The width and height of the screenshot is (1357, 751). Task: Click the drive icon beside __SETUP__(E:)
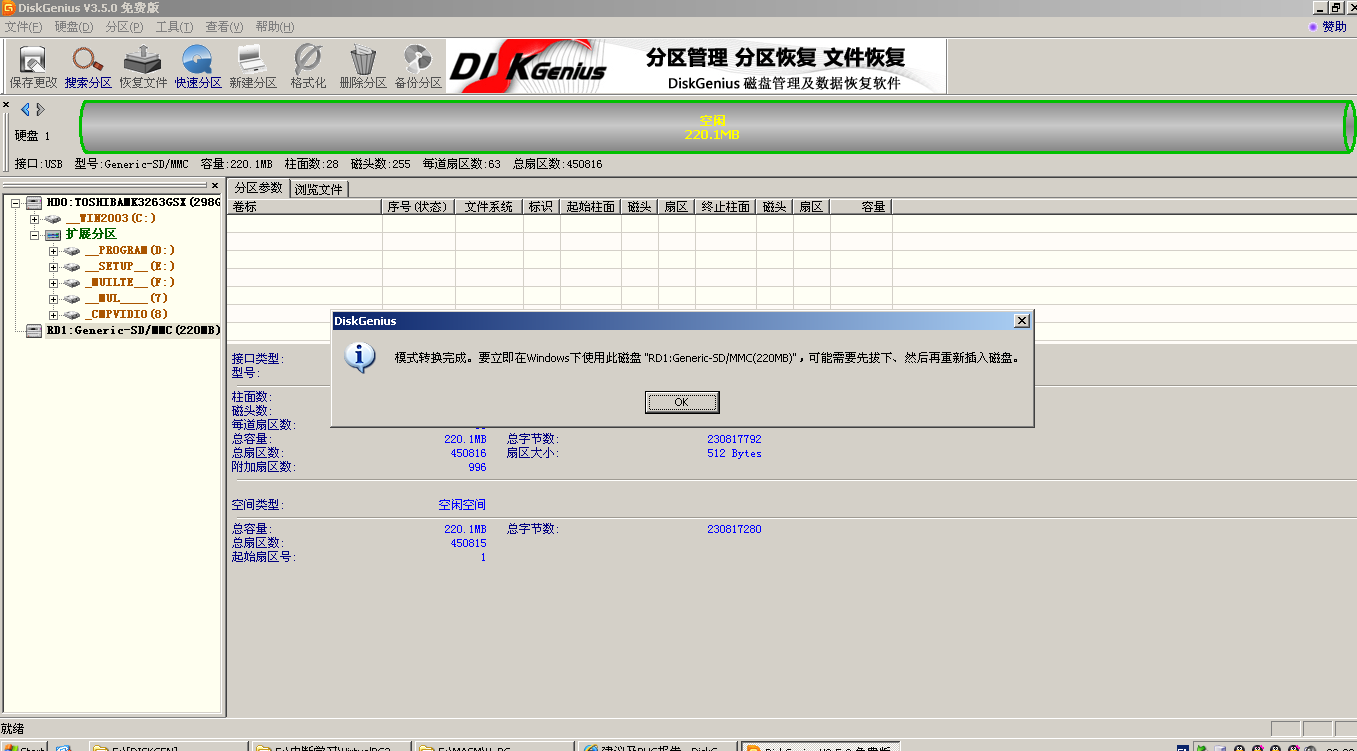(72, 266)
